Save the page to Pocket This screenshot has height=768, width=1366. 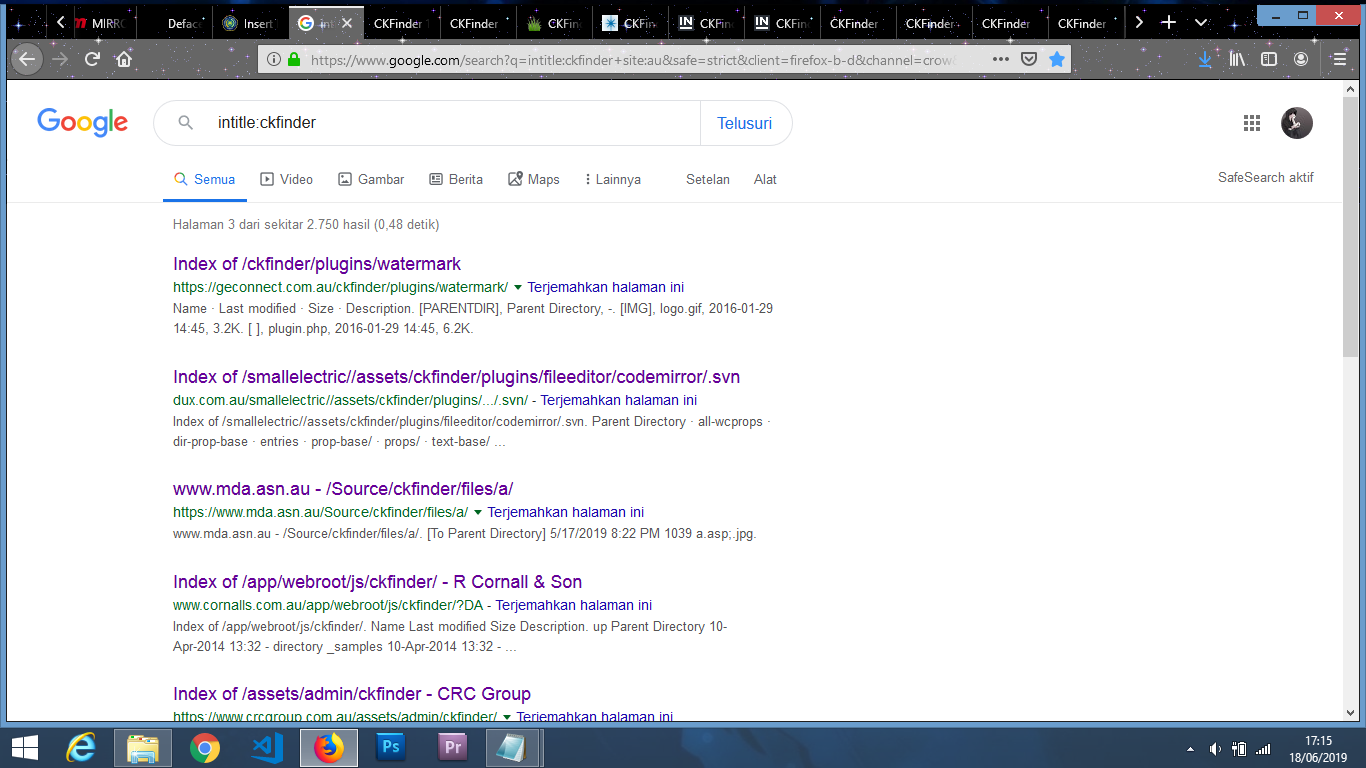coord(1029,59)
